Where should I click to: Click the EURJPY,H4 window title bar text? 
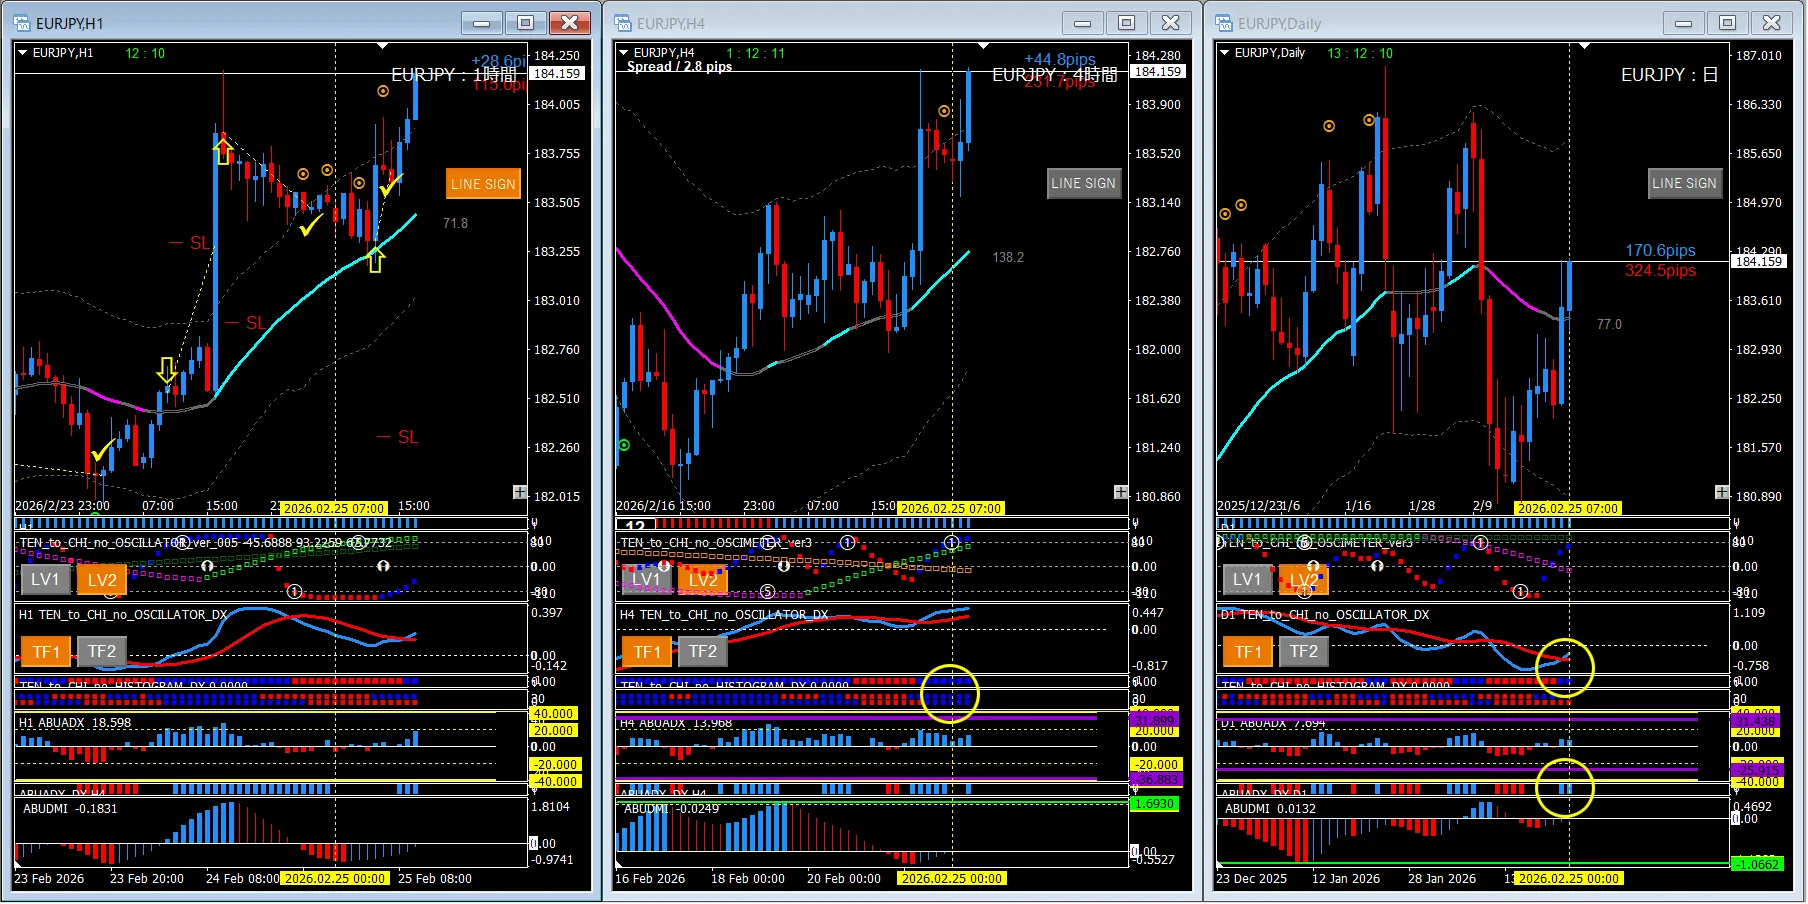[671, 23]
